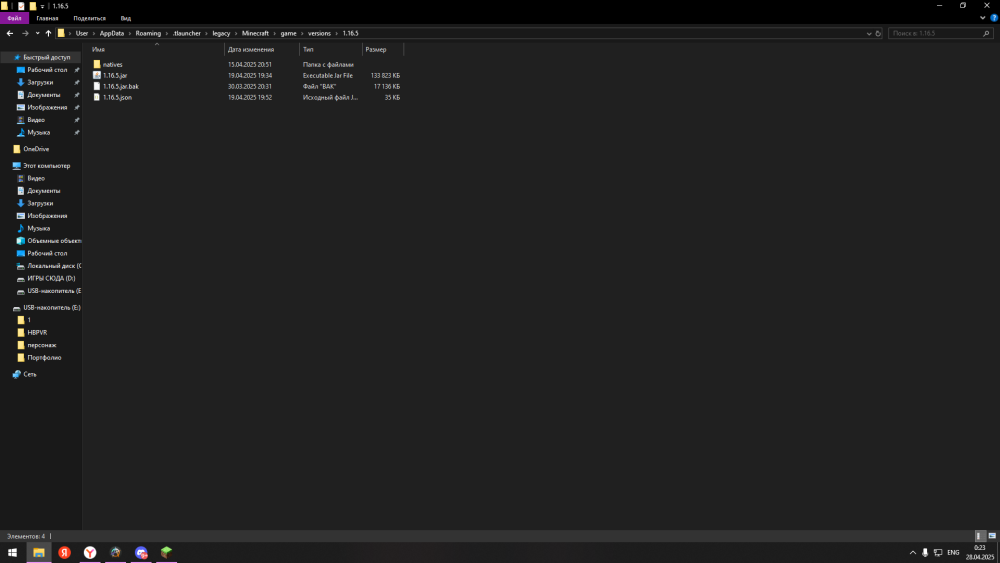This screenshot has height=563, width=1000.
Task: Switch to the Вид ribbon tab
Action: pos(126,18)
